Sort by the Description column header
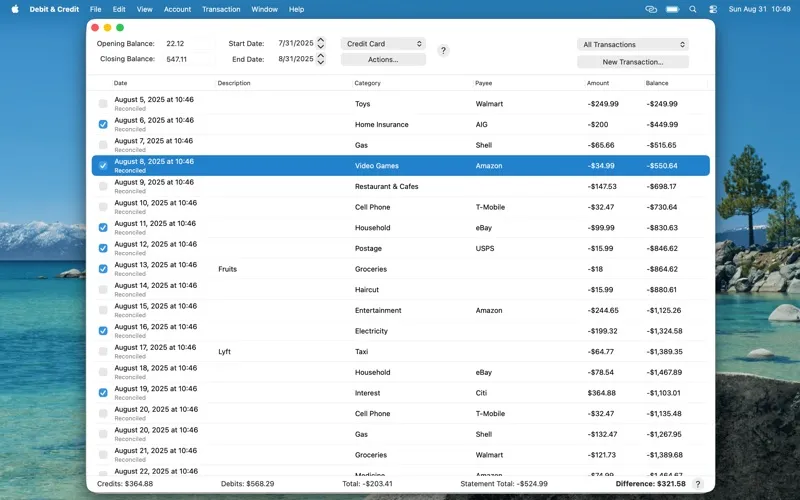This screenshot has height=500, width=800. point(234,83)
